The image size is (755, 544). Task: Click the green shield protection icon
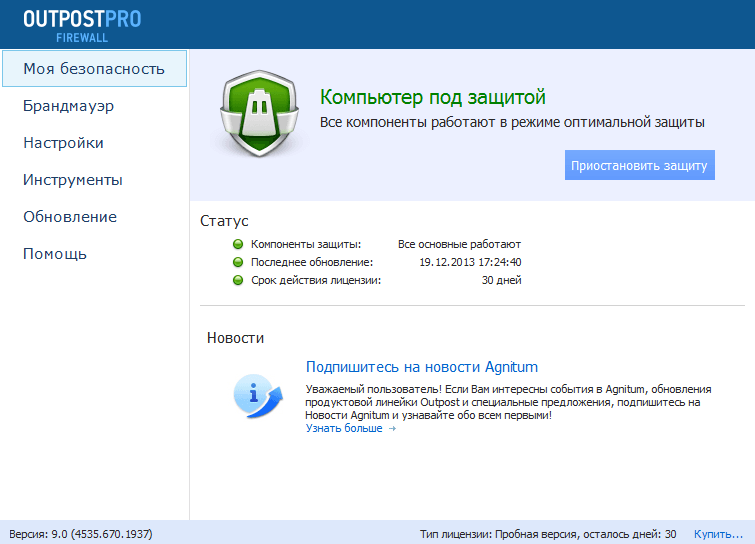260,114
